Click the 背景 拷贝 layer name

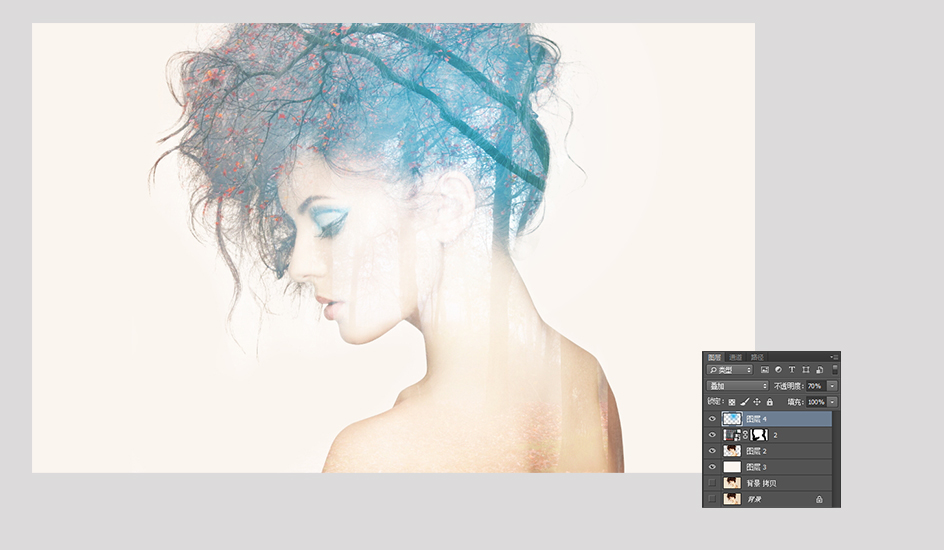[762, 483]
